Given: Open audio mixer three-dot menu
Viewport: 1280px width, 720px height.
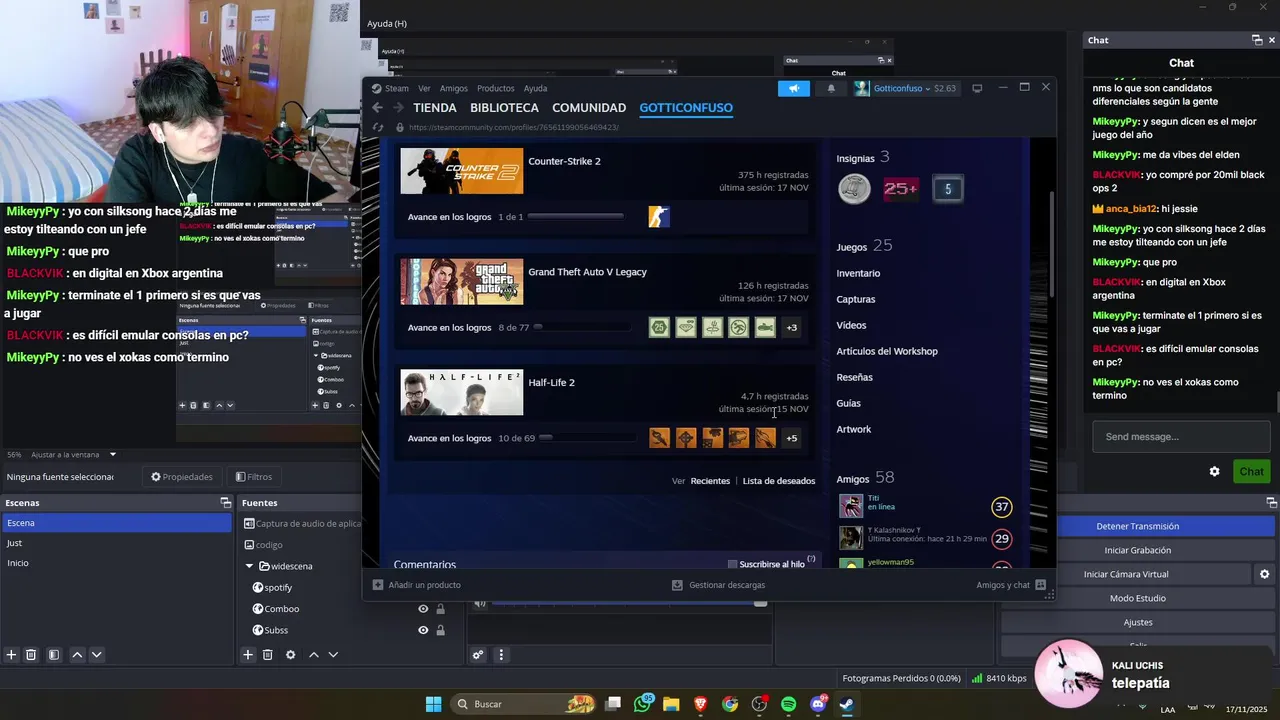Looking at the screenshot, I should click(x=501, y=655).
